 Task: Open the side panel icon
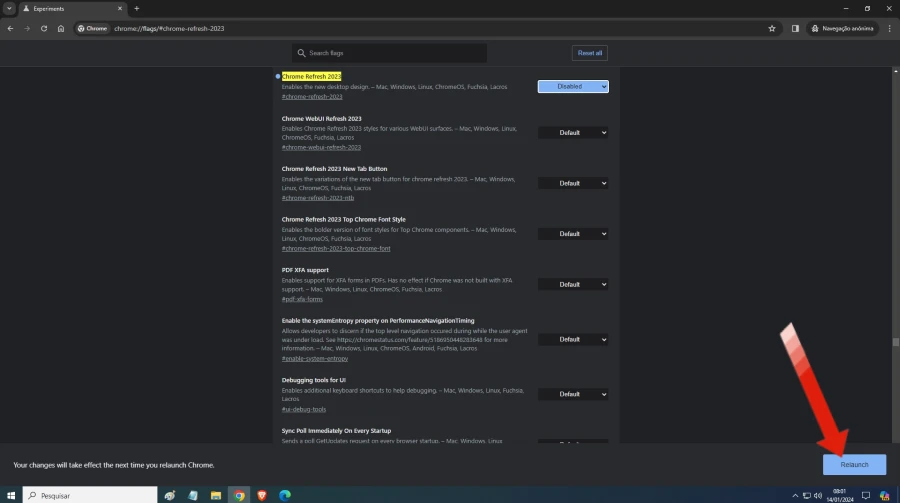(x=795, y=28)
